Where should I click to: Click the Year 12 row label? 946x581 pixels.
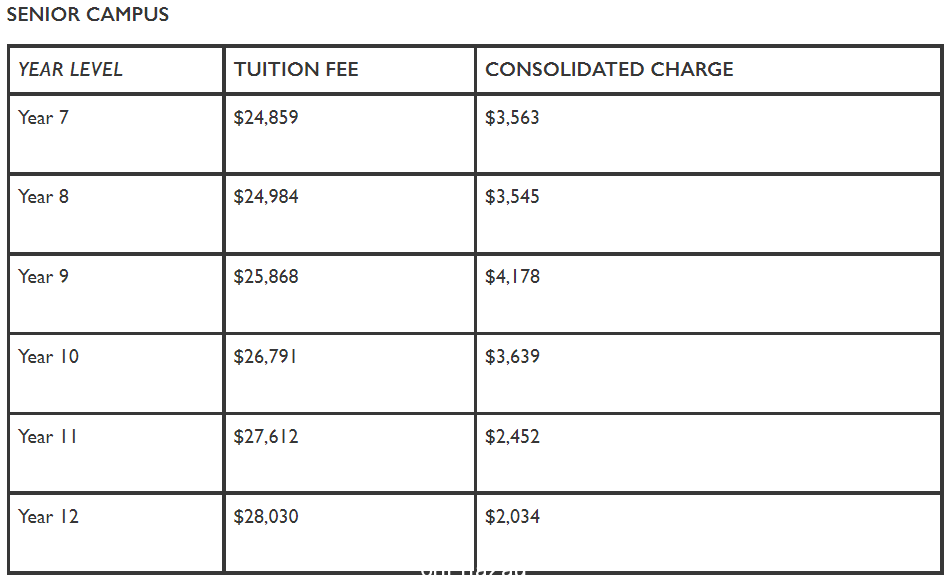(x=48, y=516)
